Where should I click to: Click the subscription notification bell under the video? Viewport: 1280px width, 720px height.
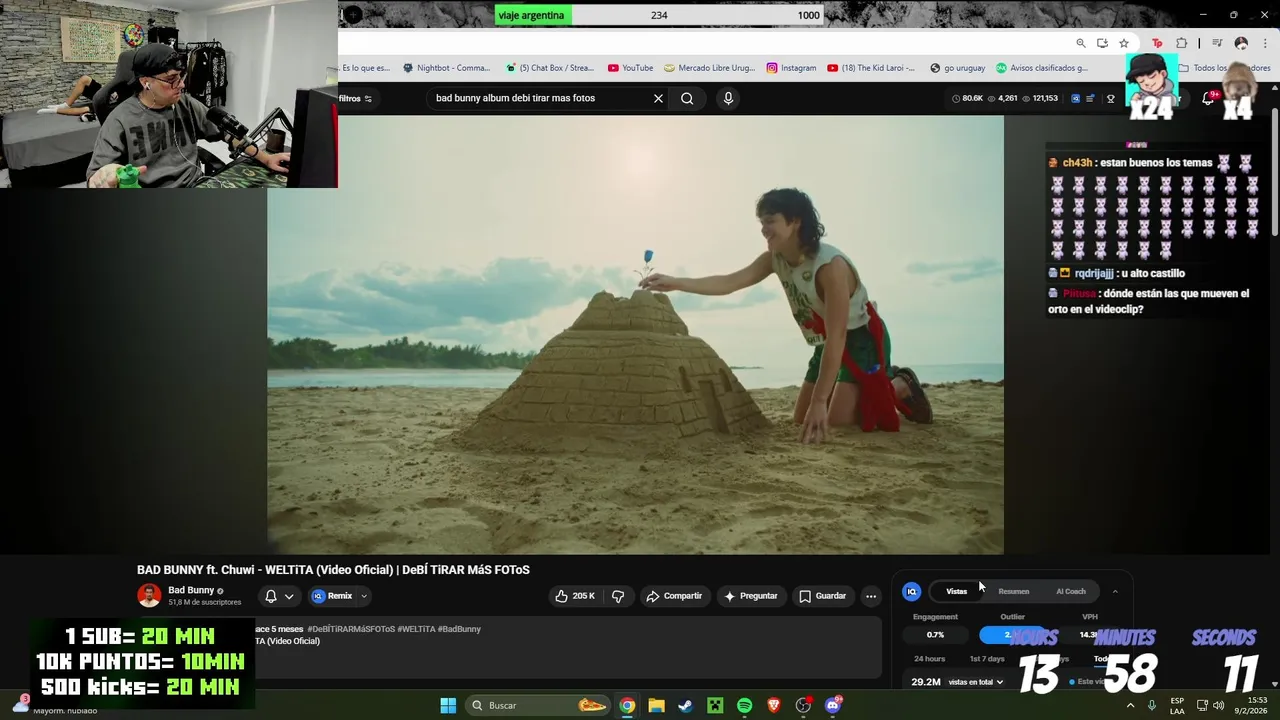tap(270, 596)
